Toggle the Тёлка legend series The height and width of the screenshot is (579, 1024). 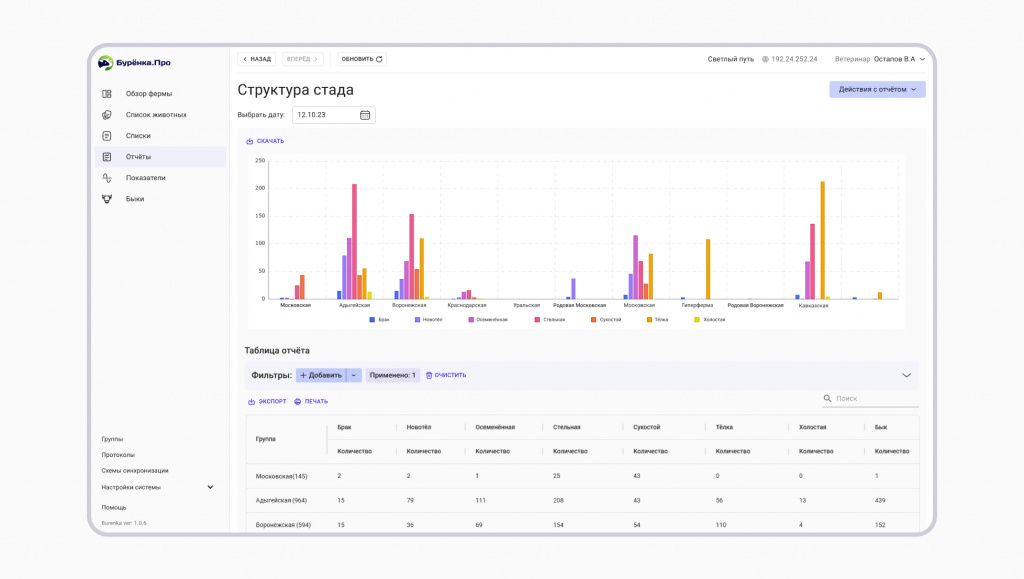[x=657, y=320]
